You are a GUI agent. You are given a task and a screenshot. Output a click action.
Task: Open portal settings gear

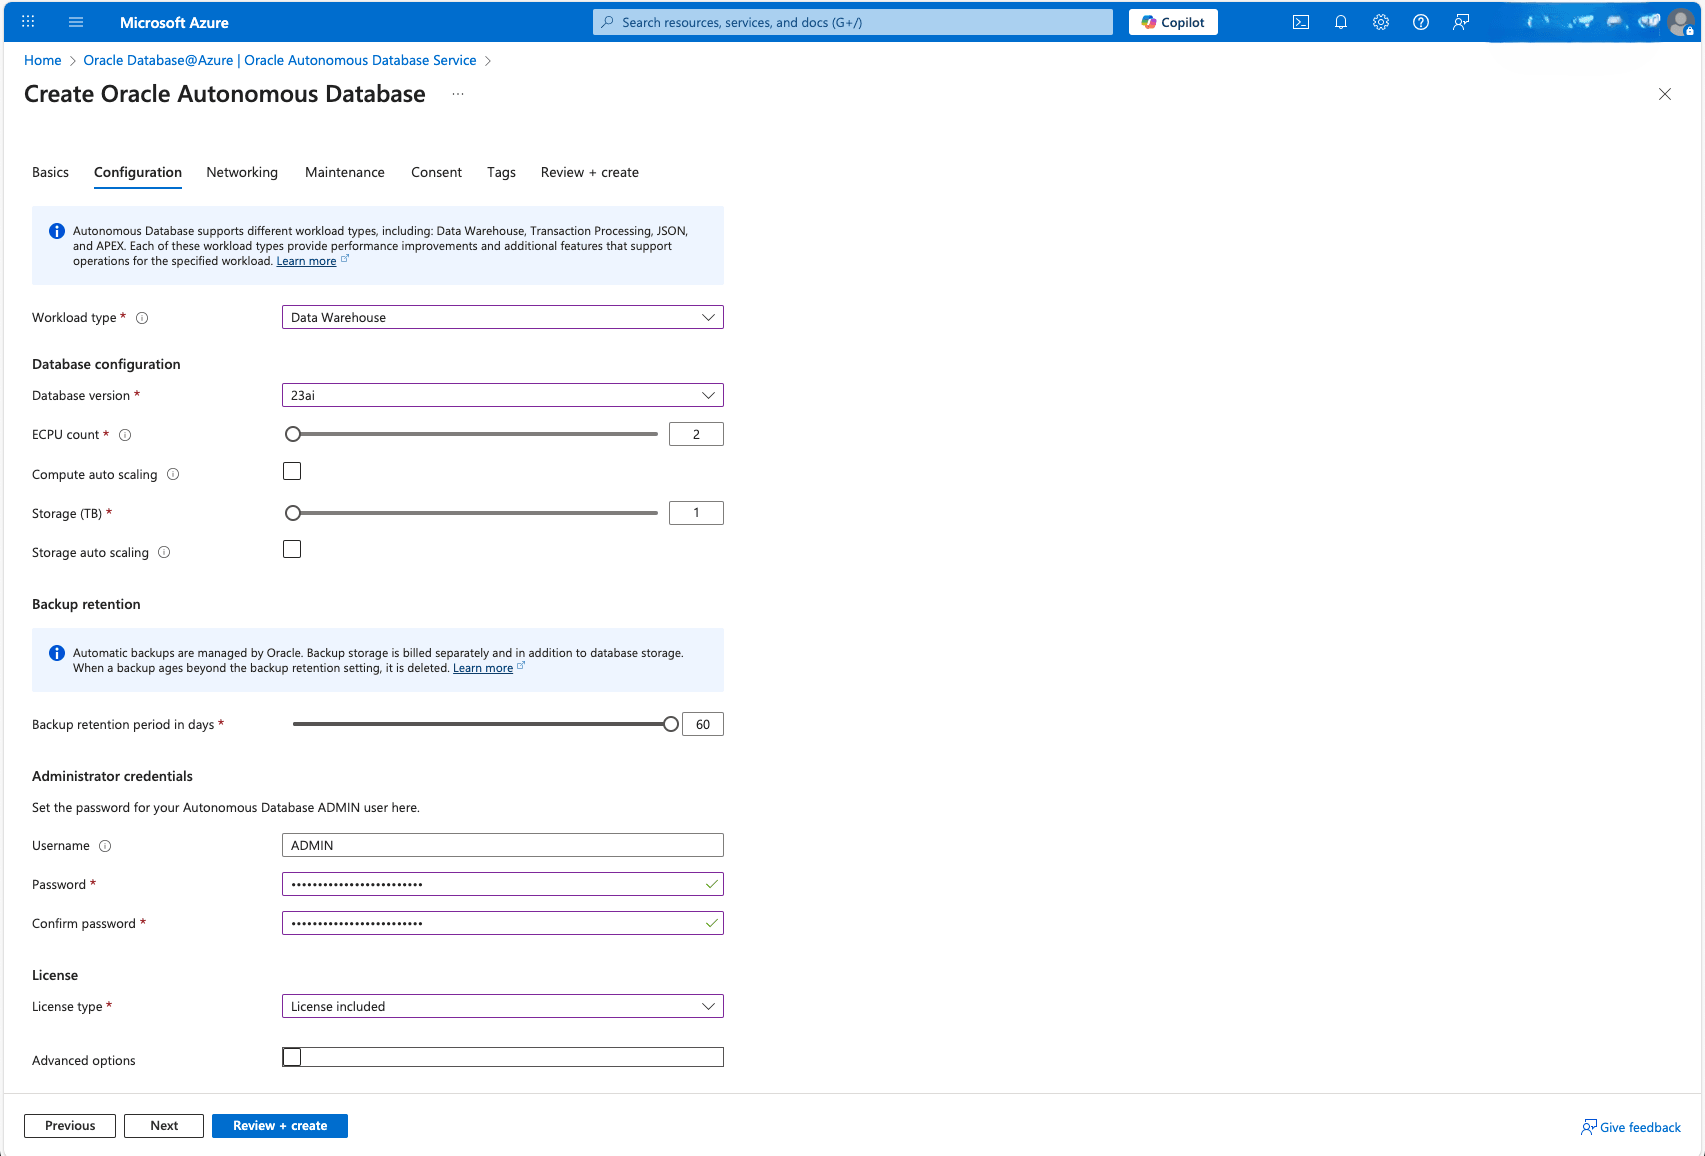1381,21
